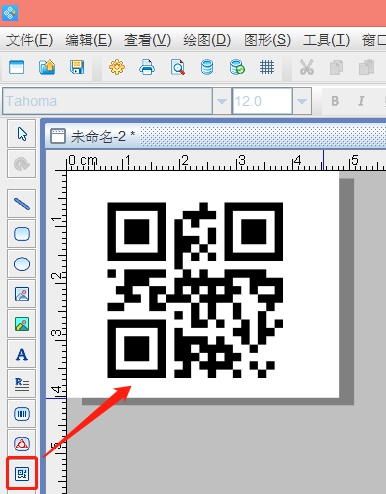Pick the rounded rectangle tool

pos(22,234)
